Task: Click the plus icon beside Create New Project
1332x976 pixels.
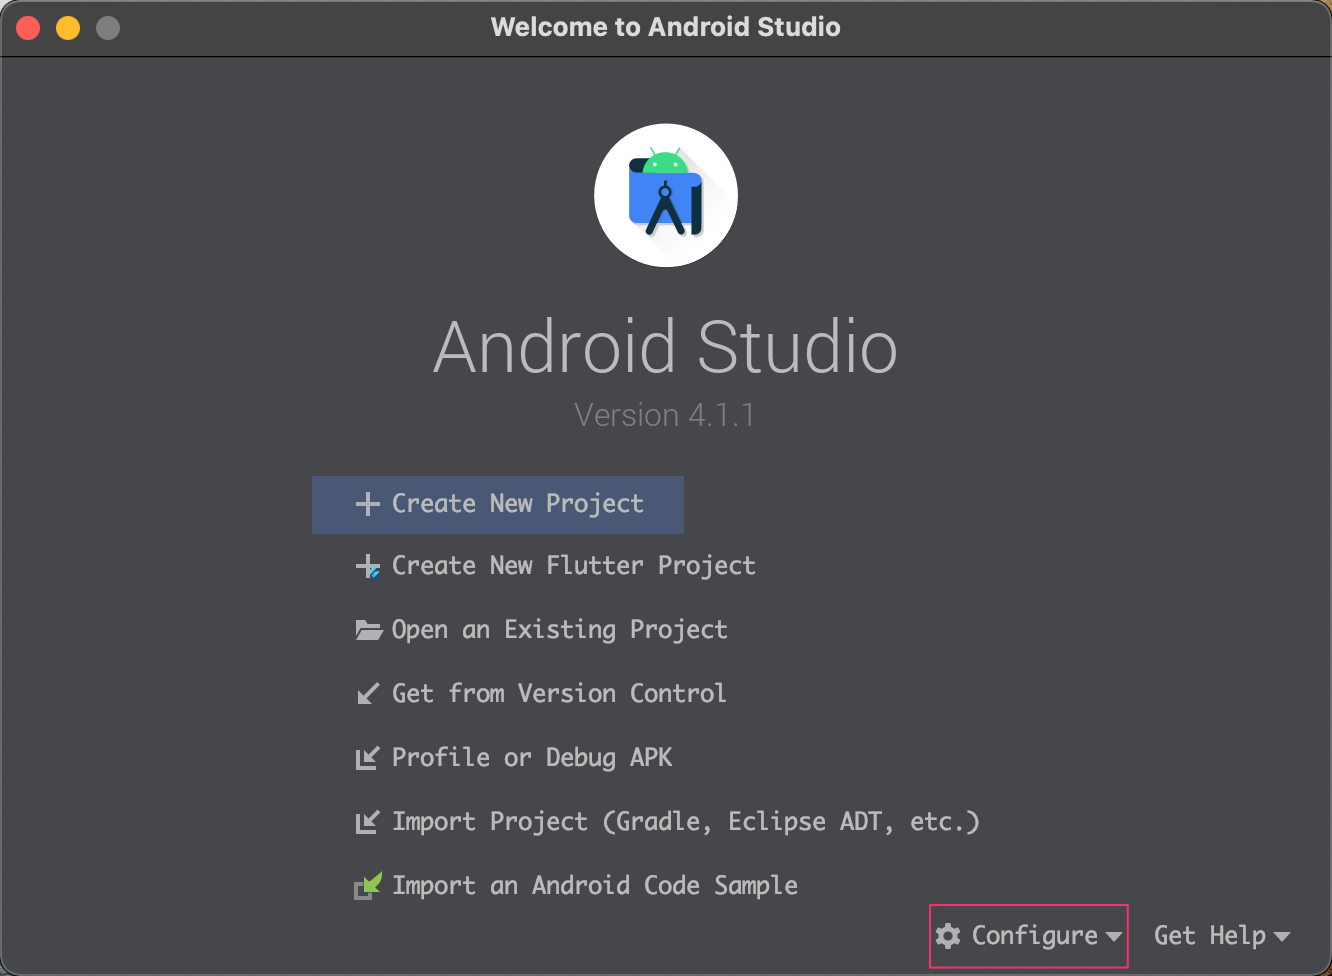Action: [x=368, y=504]
